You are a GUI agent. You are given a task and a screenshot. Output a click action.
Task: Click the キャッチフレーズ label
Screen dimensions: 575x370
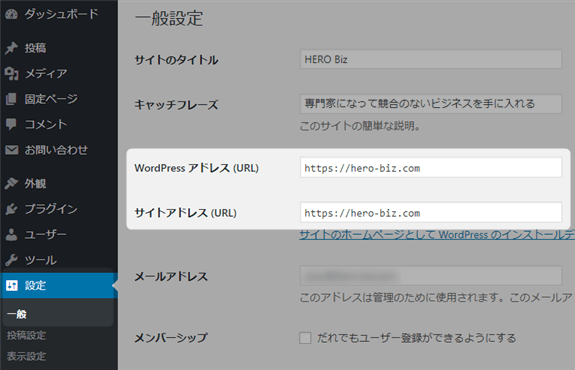[176, 105]
